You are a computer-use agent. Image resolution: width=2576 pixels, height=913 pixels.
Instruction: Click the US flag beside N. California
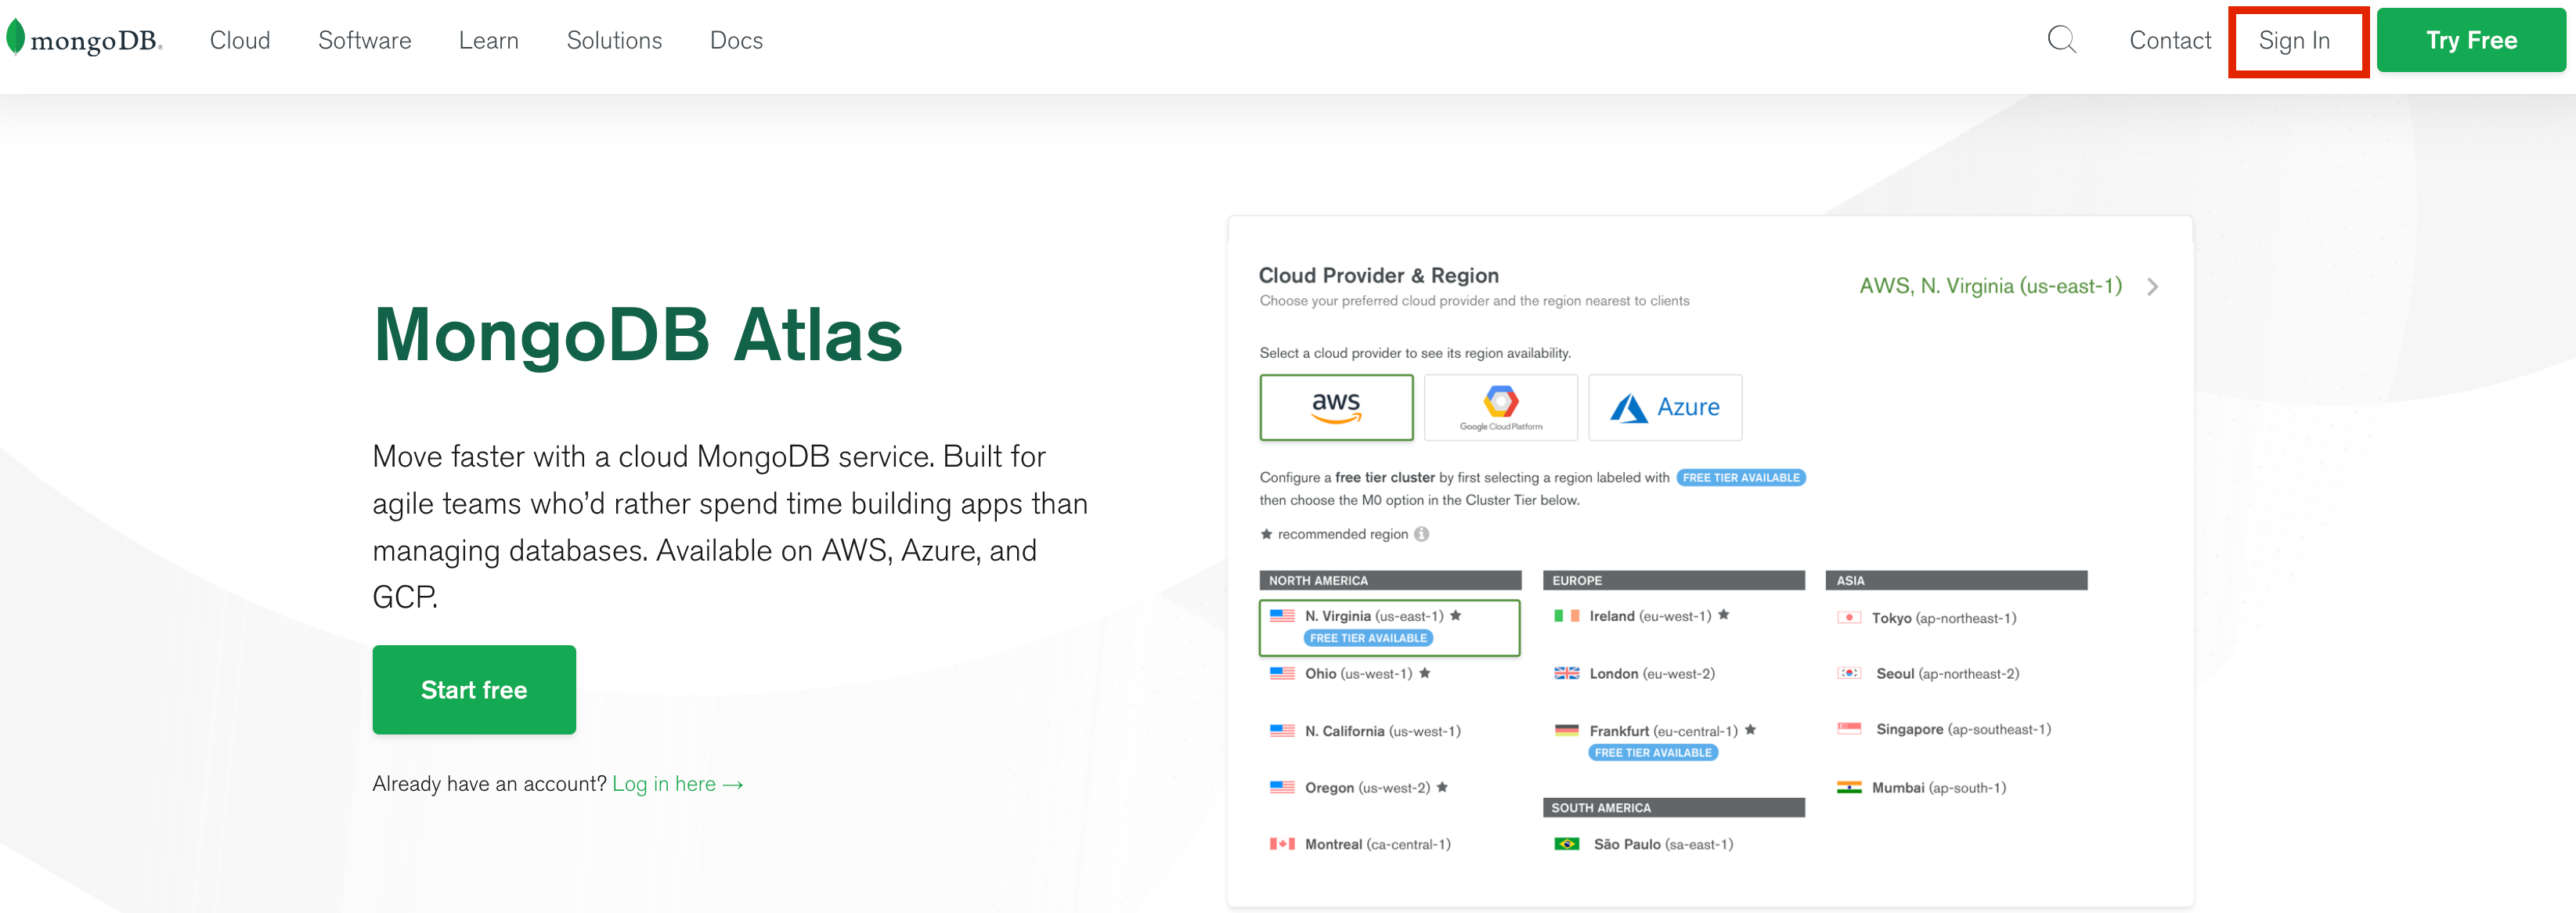1282,730
